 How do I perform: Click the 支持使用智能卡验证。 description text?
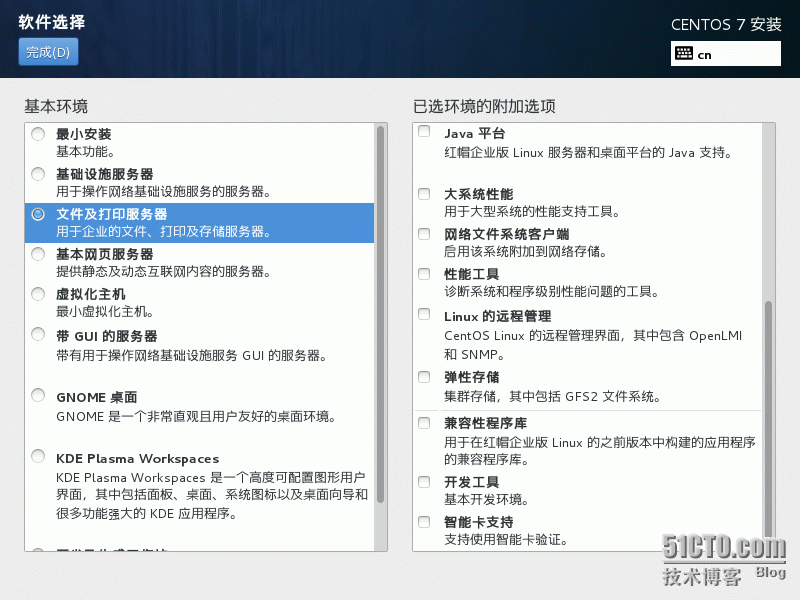tap(506, 539)
